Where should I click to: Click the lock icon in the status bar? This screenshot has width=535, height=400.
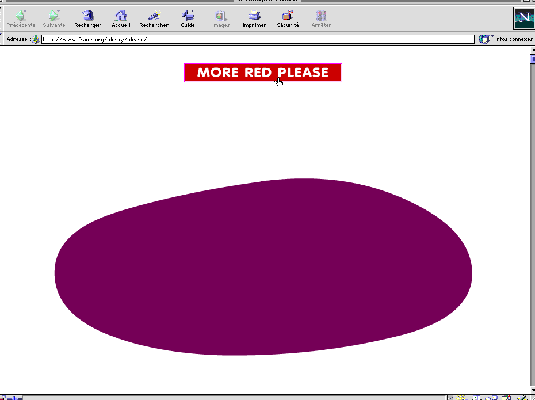[x=5, y=398]
